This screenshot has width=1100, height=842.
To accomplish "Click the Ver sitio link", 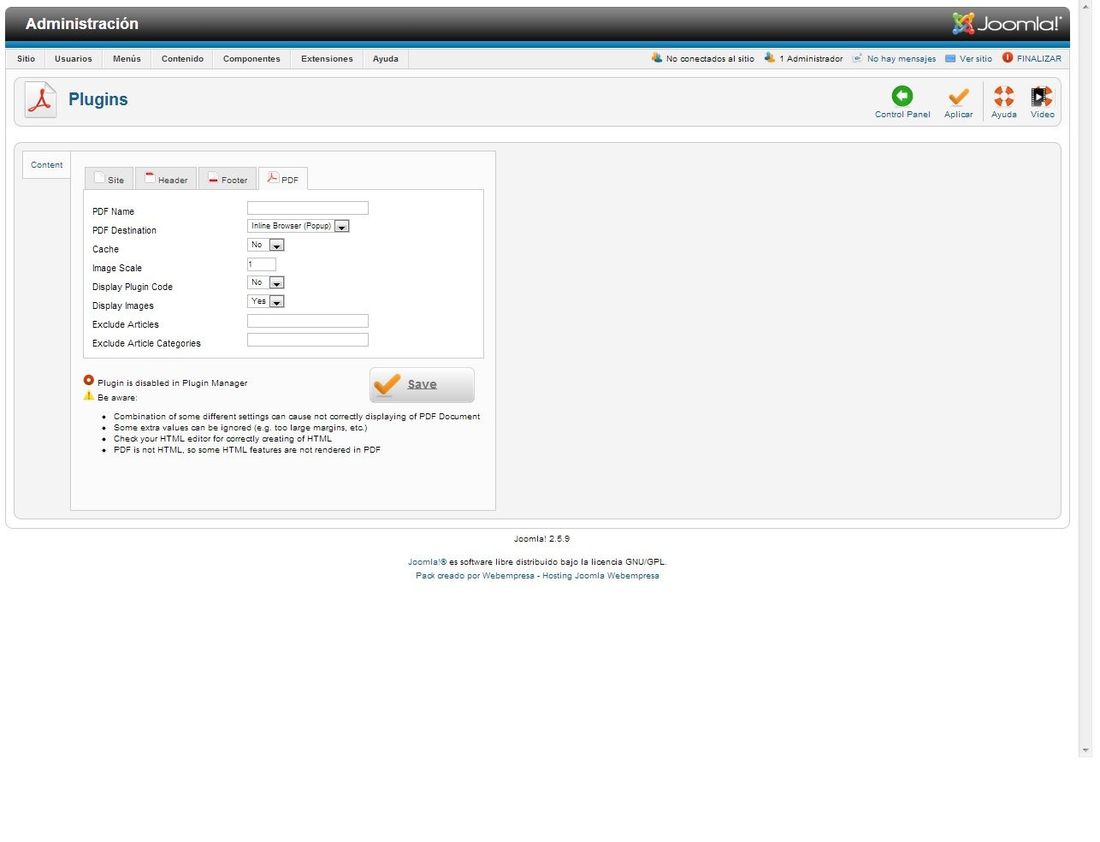I will [x=976, y=59].
